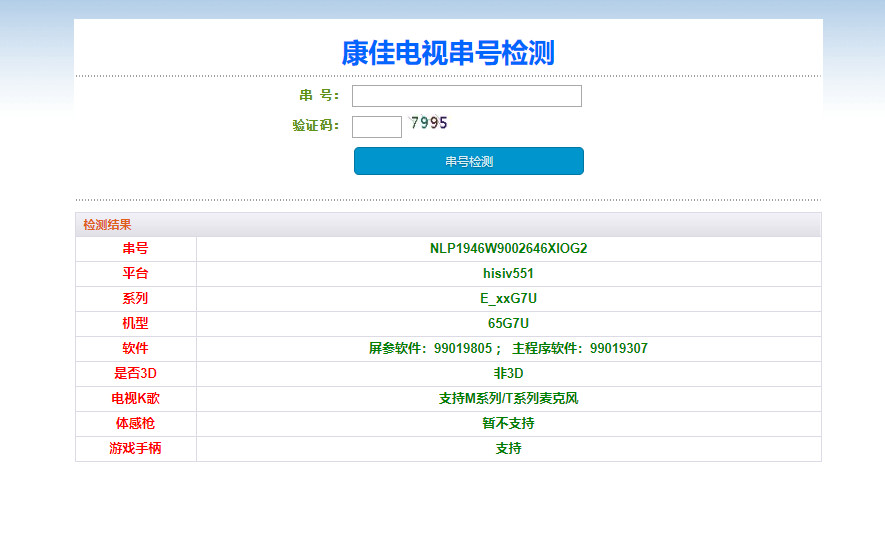The image size is (885, 547).
Task: Click the 支持 value in 游戏手柄 row
Action: click(509, 448)
